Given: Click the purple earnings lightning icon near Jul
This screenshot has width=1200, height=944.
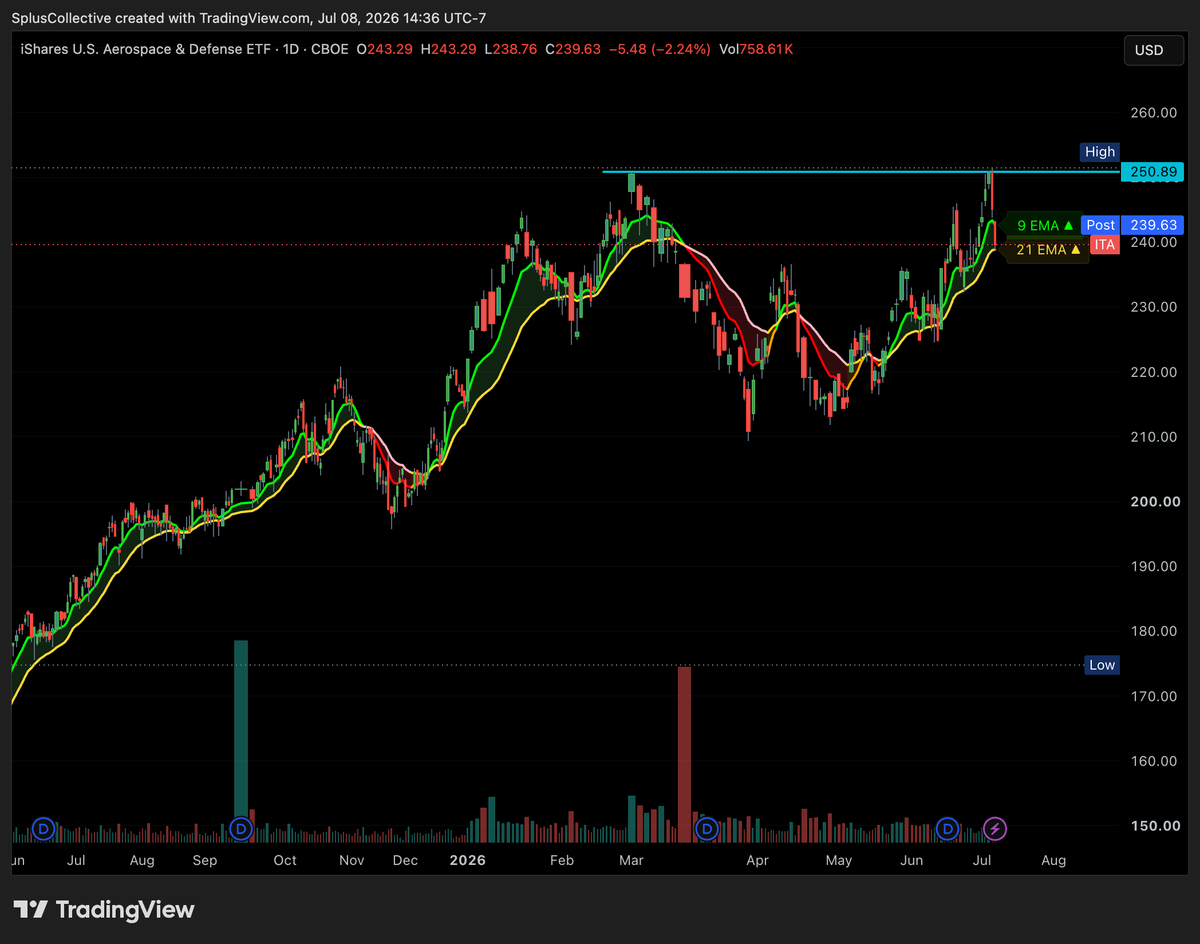Looking at the screenshot, I should [x=995, y=828].
